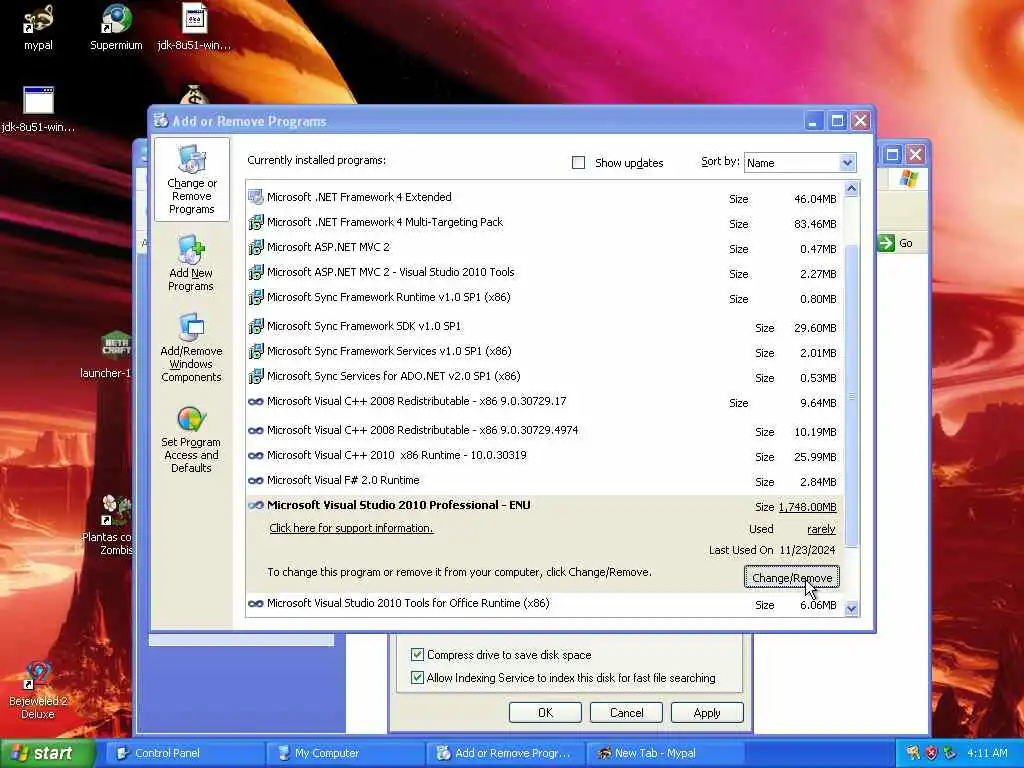Click the red shield security tray icon

931,753
